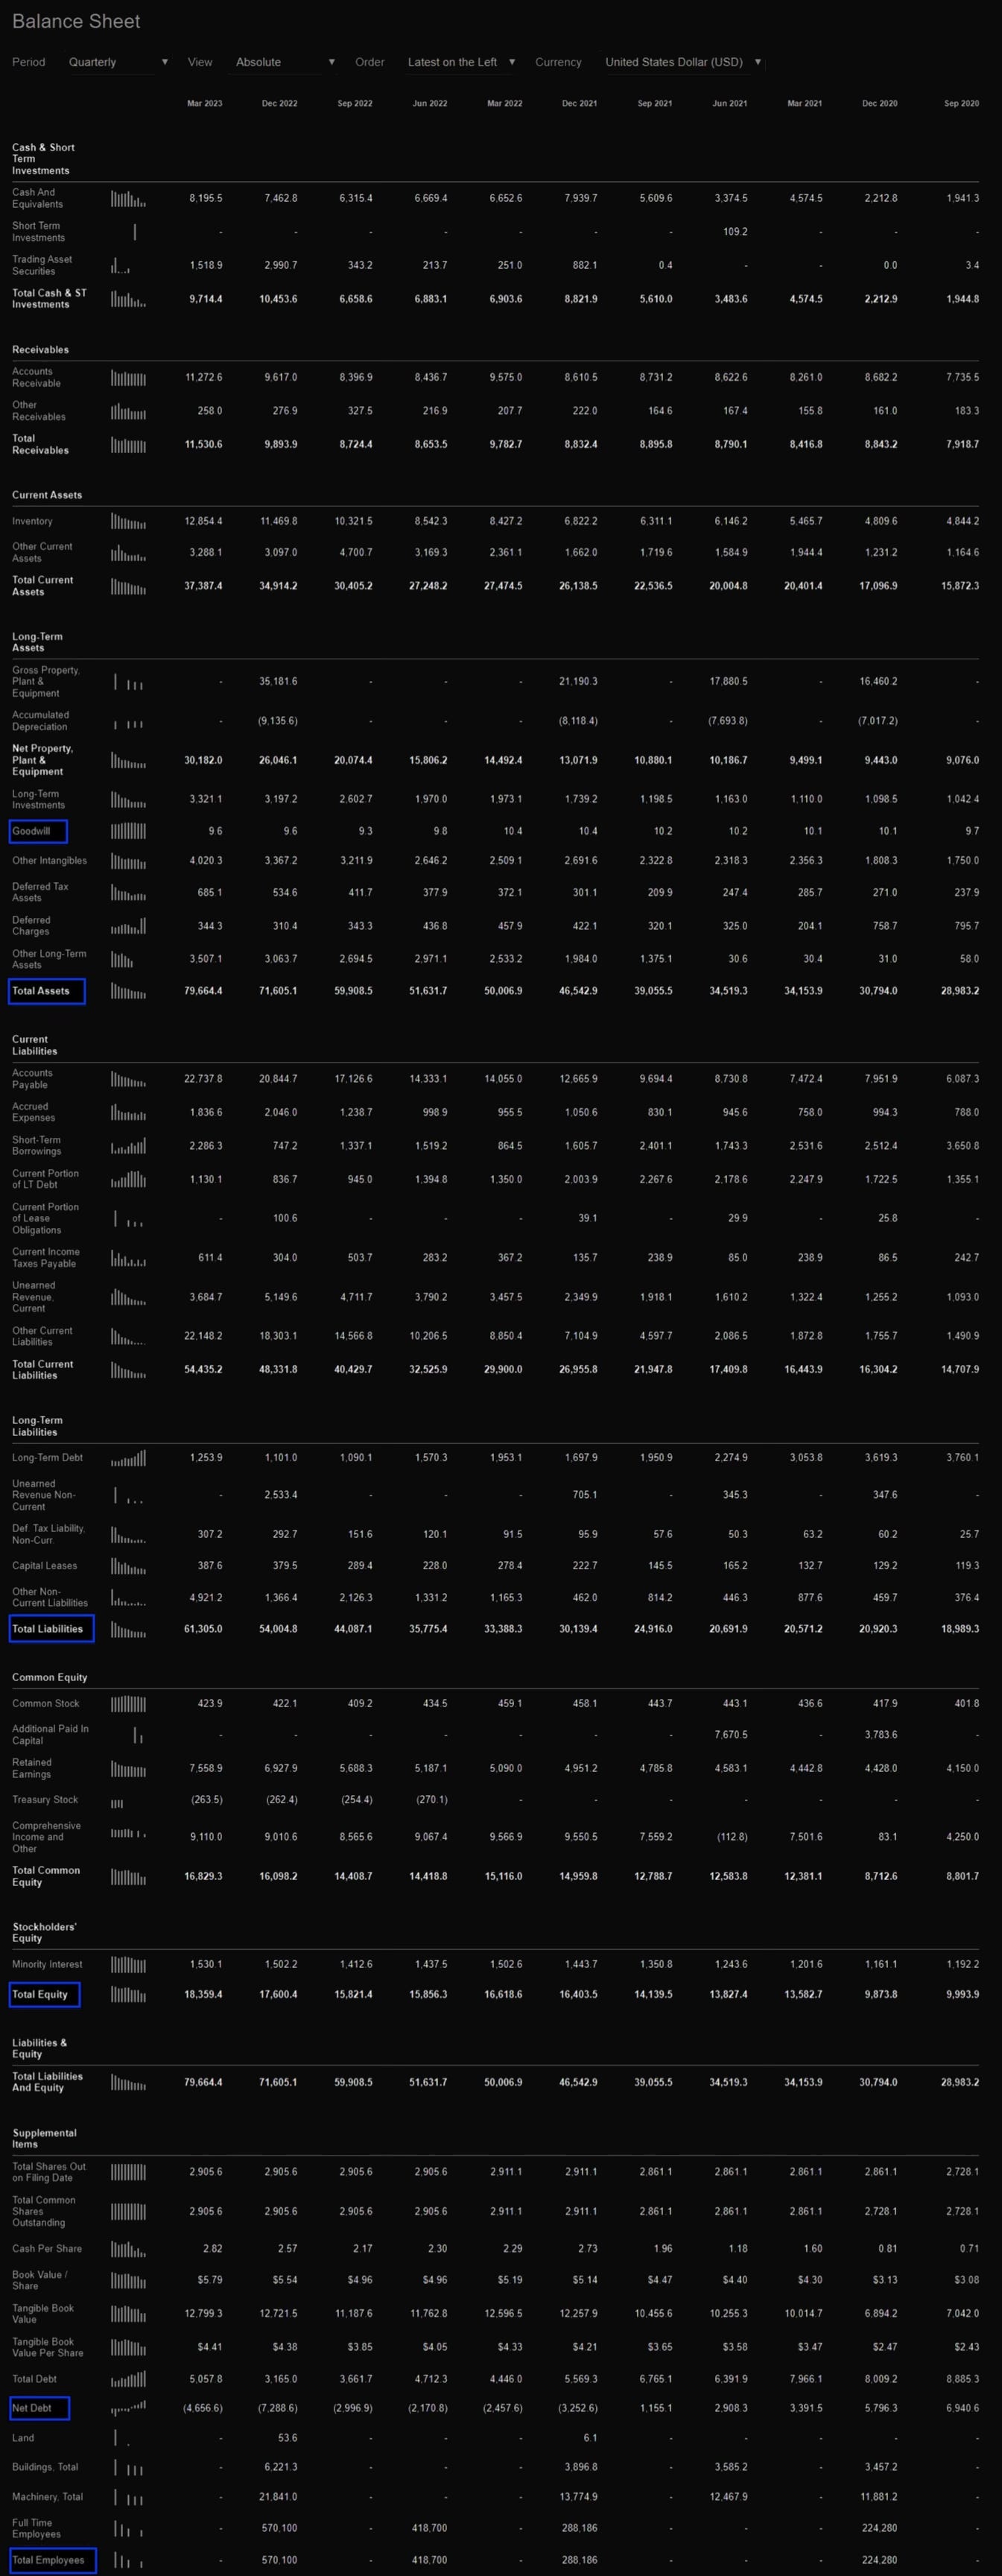
Task: Click the Treasury Stock row label
Action: click(45, 1800)
